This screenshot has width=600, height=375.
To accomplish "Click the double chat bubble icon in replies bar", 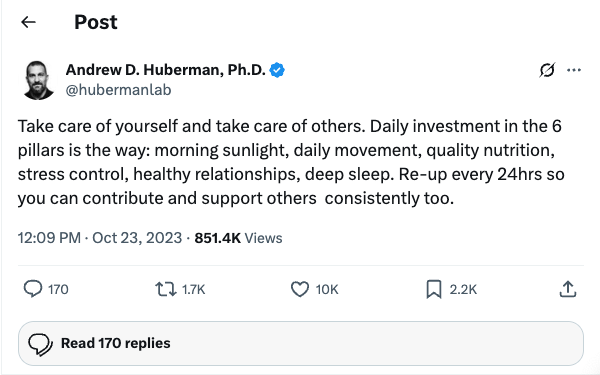I will [41, 344].
